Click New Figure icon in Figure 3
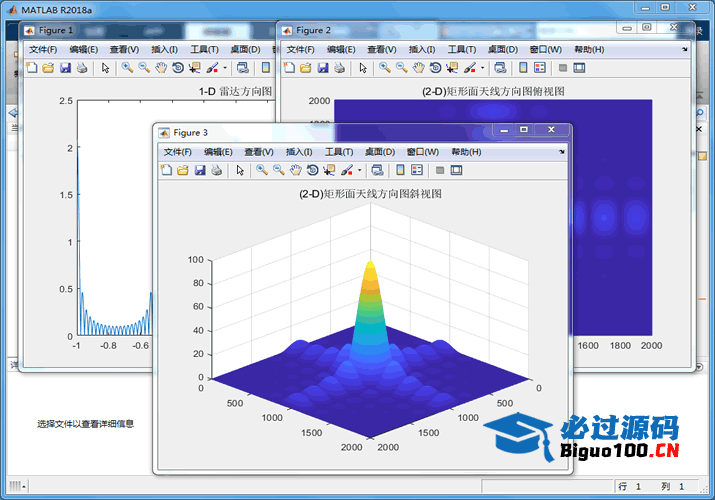This screenshot has height=500, width=715. 166,170
